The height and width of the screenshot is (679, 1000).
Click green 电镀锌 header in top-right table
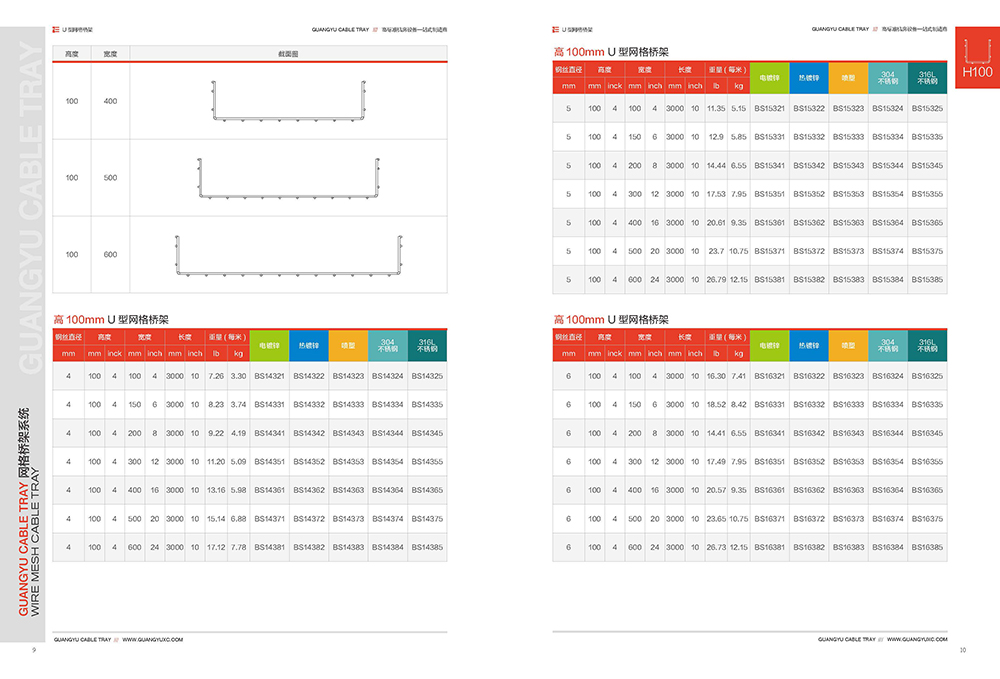coord(770,78)
